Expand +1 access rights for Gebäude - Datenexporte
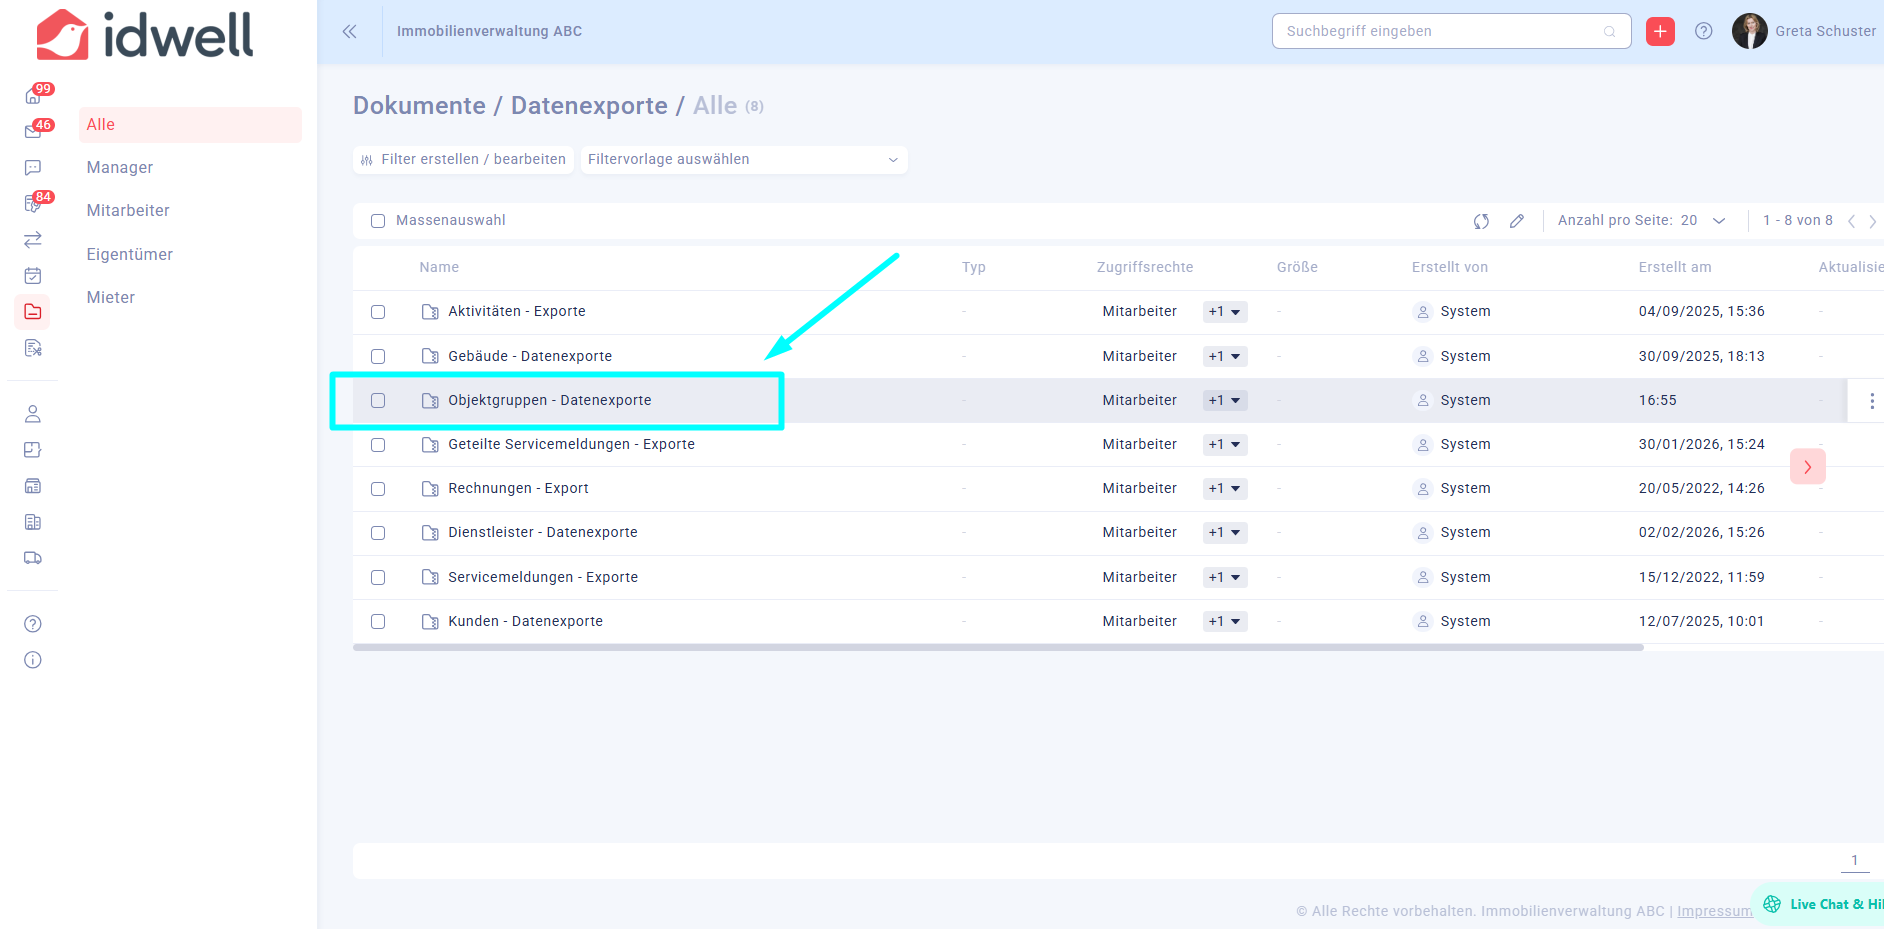This screenshot has height=929, width=1884. pyautogui.click(x=1224, y=357)
